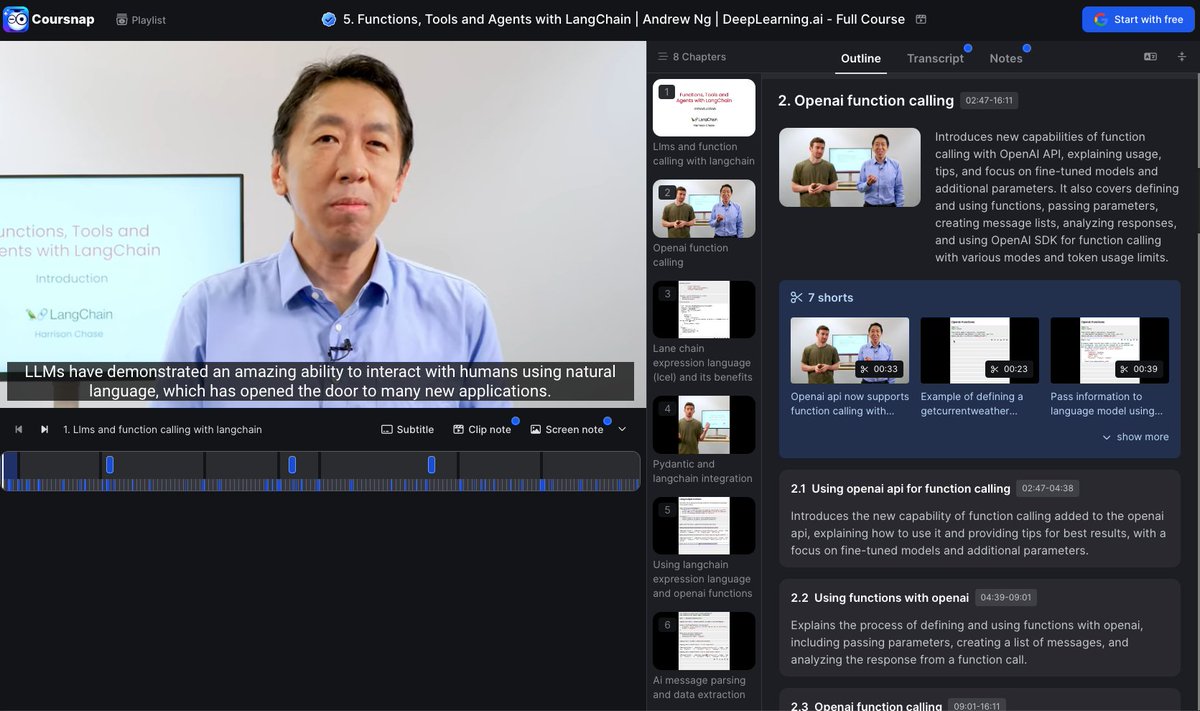1200x711 pixels.
Task: Skip to previous chapter
Action: coord(18,429)
